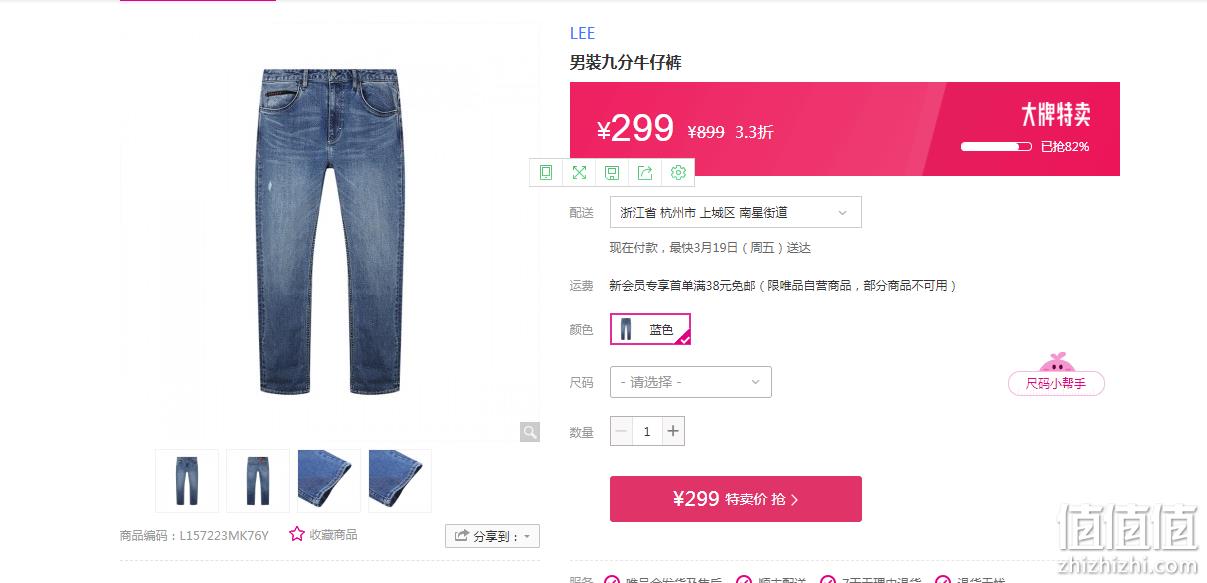Screen dimensions: 1207x583
Task: Select the fourth cuff-detail thumbnail
Action: coord(400,481)
